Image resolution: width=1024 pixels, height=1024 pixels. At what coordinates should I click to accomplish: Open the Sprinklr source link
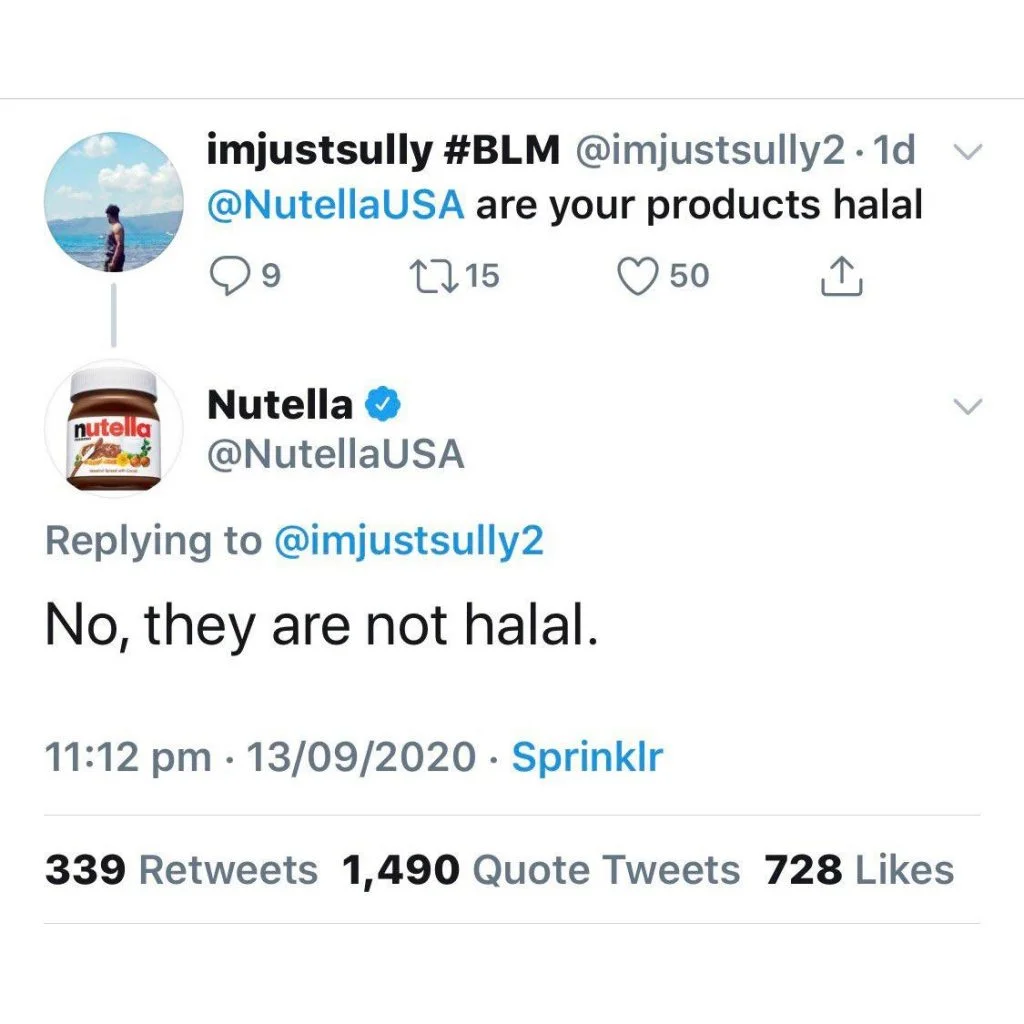coord(587,758)
